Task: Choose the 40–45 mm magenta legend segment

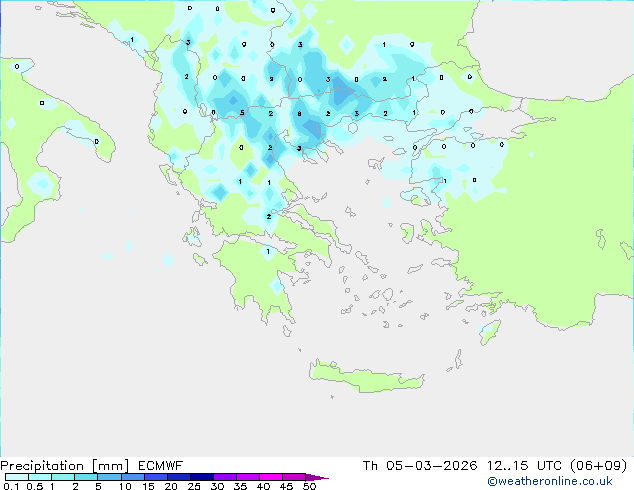Action: [271, 477]
